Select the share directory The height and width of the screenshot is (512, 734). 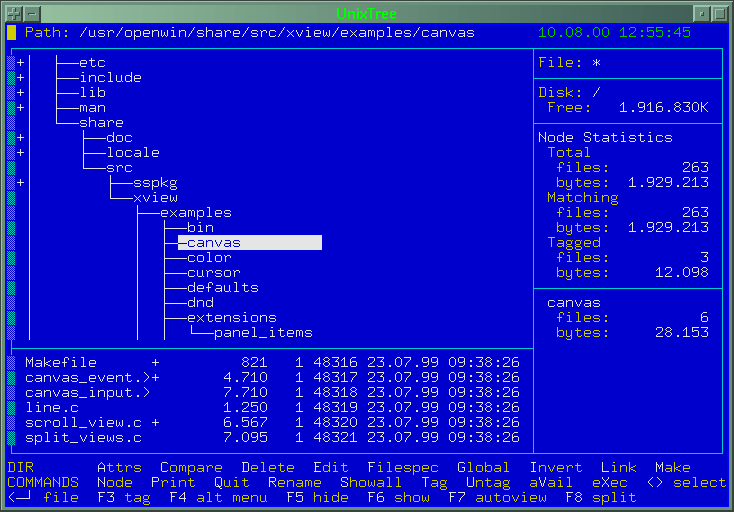(101, 122)
